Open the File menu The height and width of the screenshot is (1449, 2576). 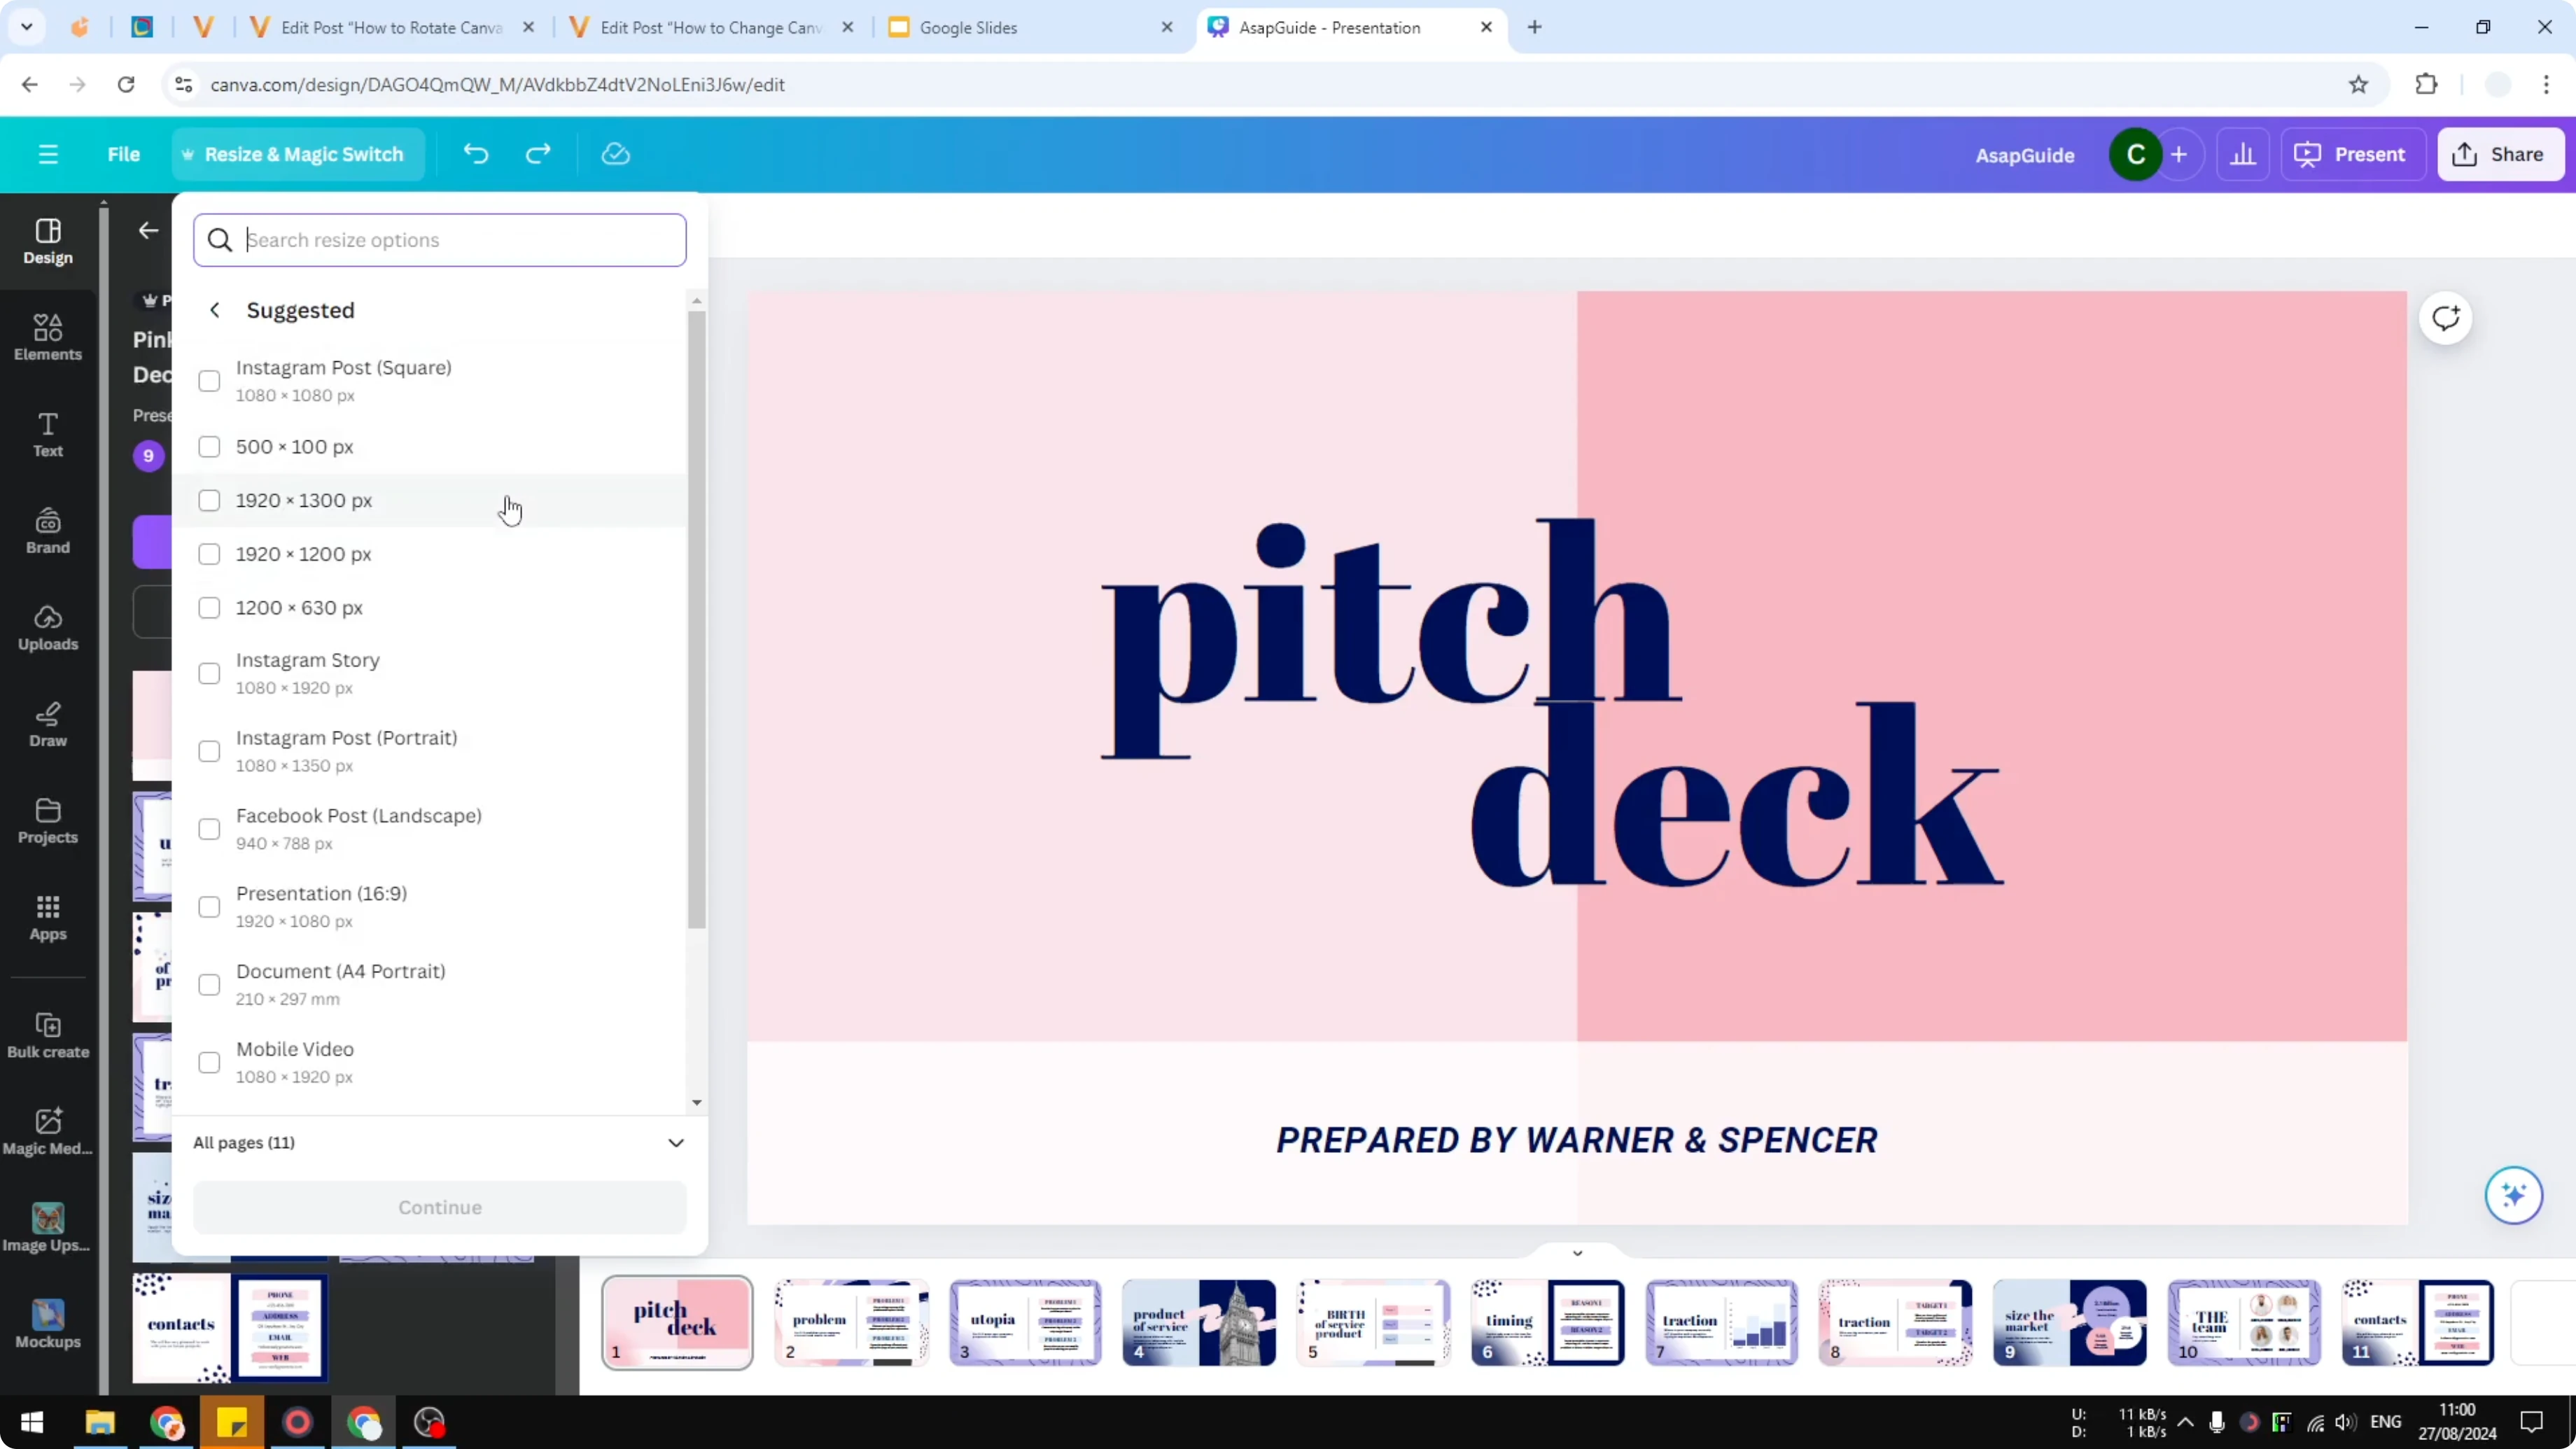(x=124, y=154)
